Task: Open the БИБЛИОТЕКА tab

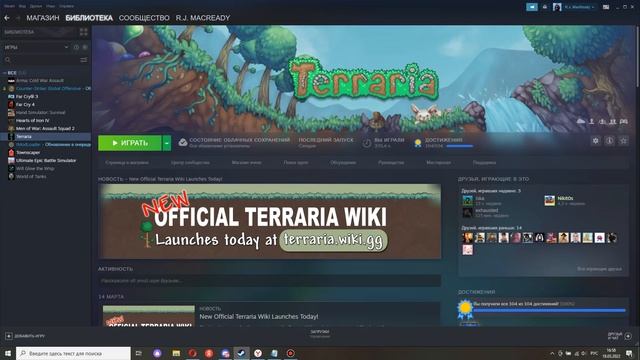Action: (x=89, y=18)
